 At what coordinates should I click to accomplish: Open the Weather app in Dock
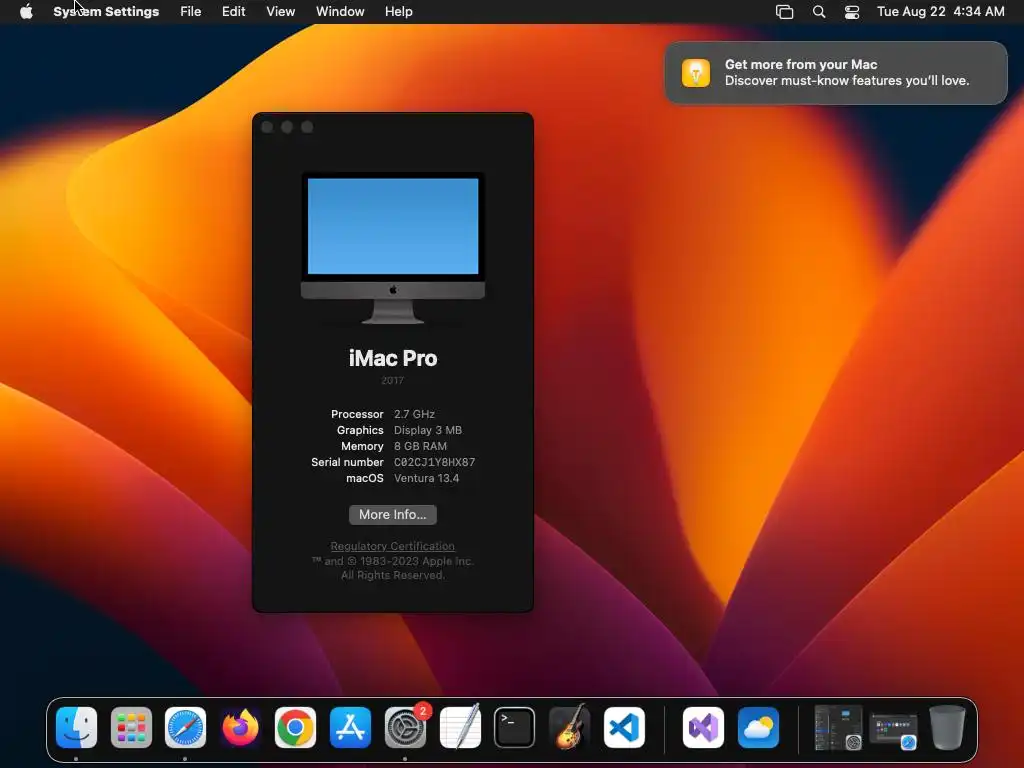click(x=758, y=728)
